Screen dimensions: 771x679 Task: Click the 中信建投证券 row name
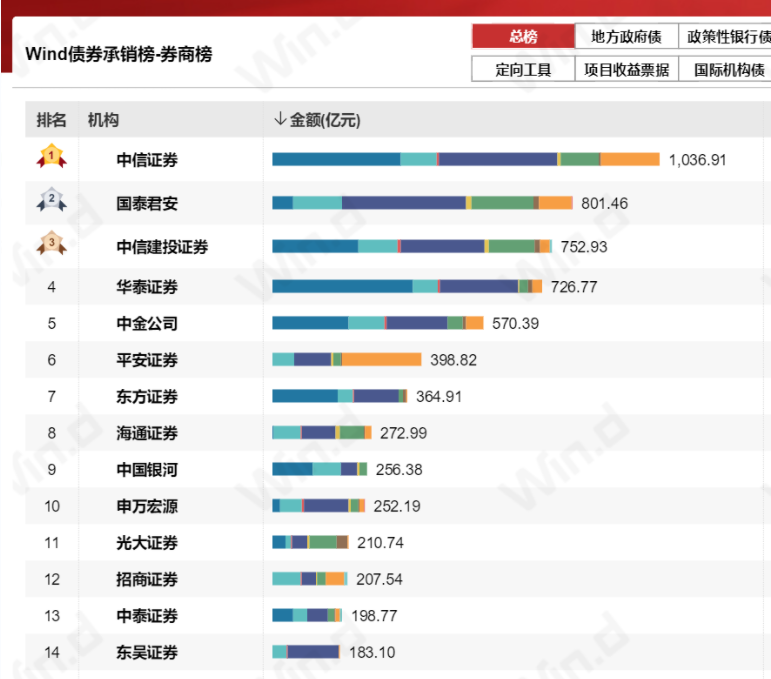click(162, 246)
